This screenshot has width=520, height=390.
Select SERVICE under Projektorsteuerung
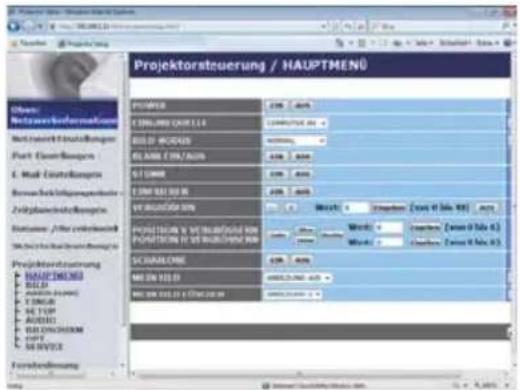click(44, 347)
